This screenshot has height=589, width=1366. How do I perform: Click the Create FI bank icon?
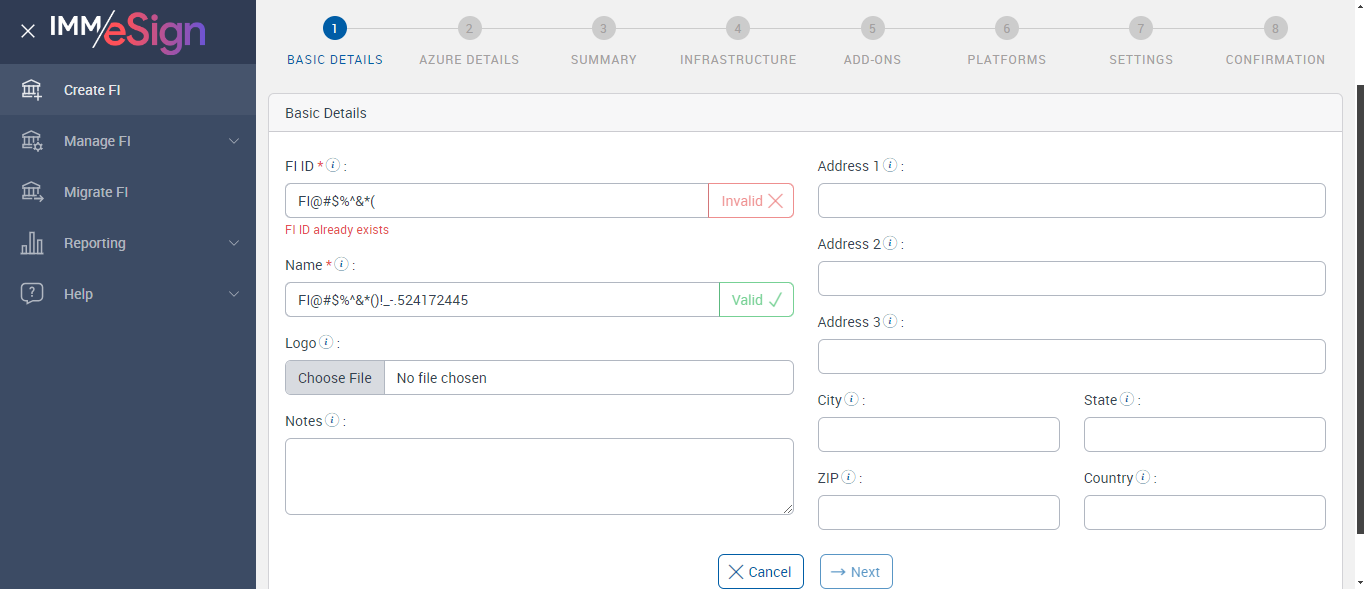32,90
